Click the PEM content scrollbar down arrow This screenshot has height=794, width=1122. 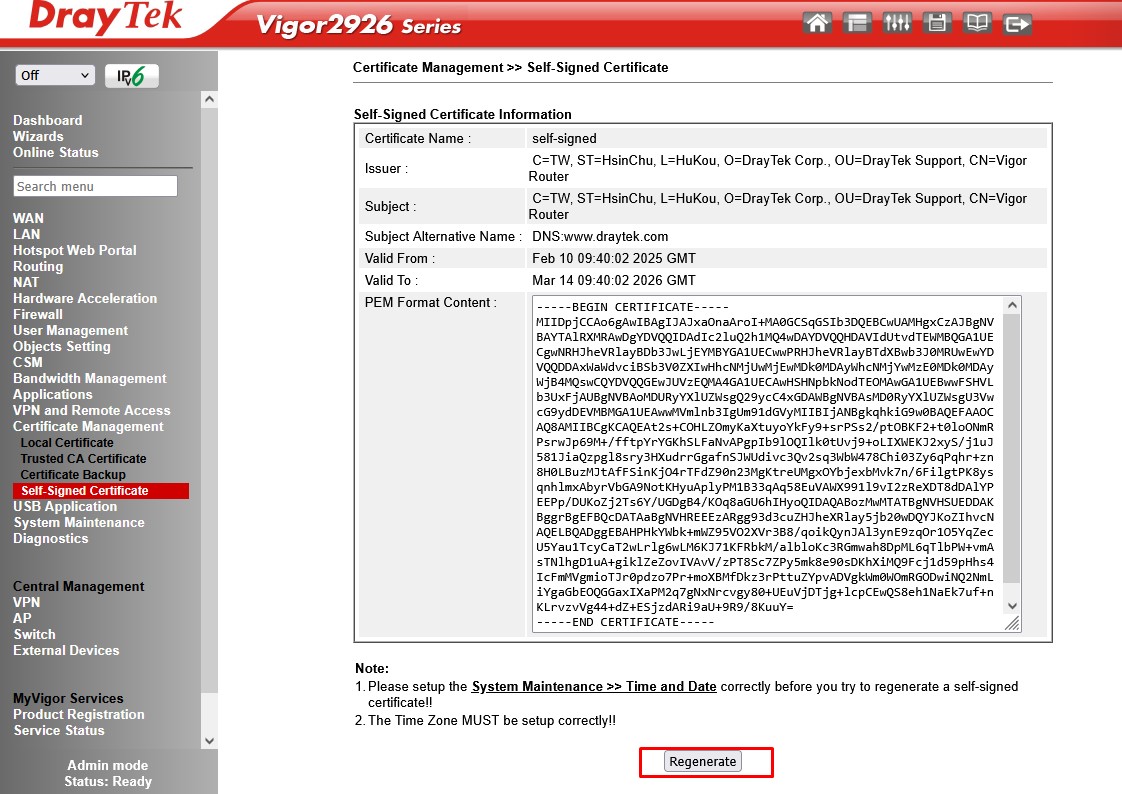pyautogui.click(x=1012, y=605)
